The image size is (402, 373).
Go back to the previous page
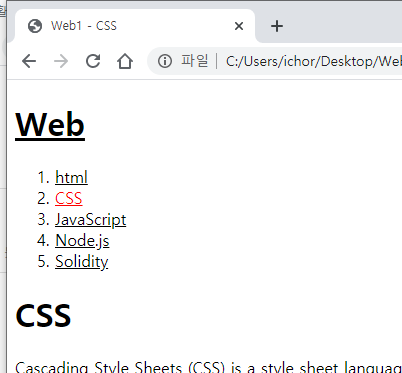tap(29, 61)
